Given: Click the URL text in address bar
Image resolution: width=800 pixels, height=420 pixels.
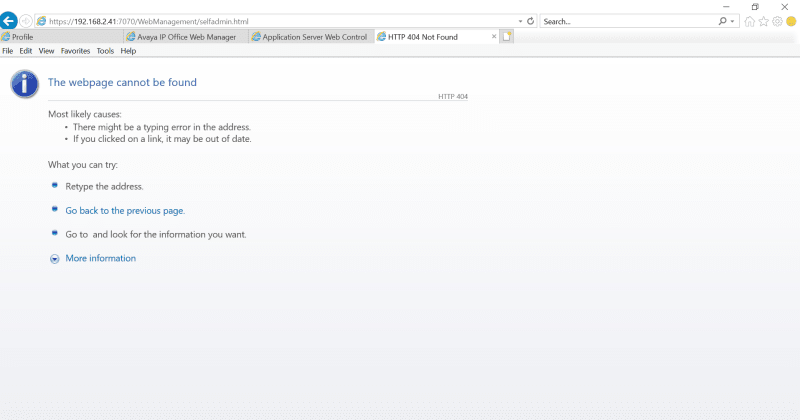Looking at the screenshot, I should point(148,21).
